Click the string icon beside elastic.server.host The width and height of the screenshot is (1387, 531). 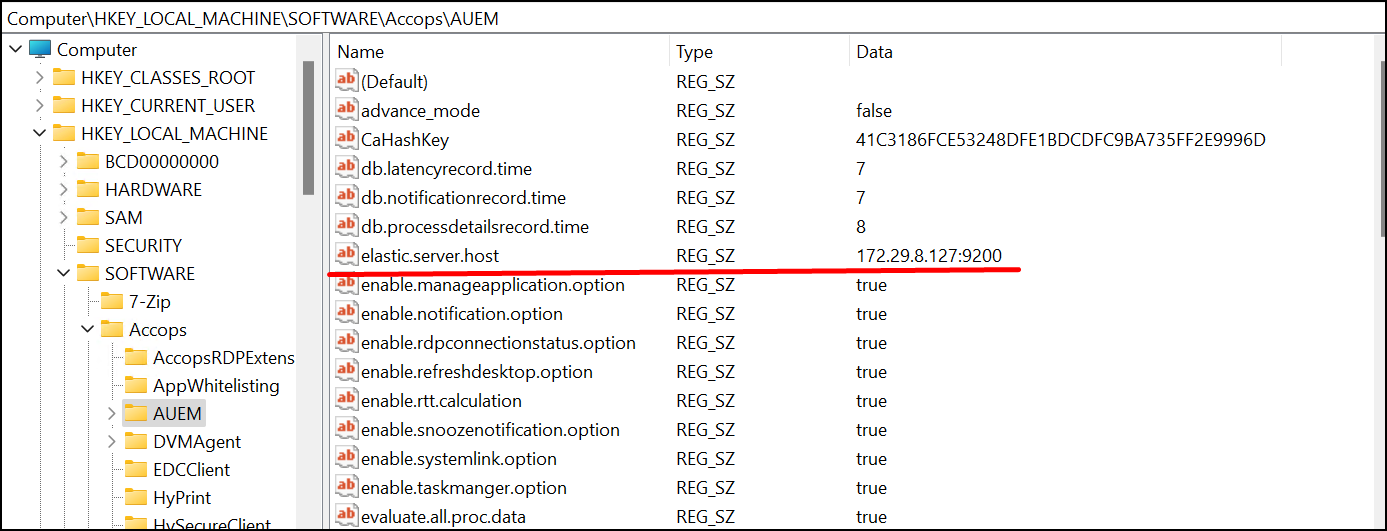[x=346, y=256]
